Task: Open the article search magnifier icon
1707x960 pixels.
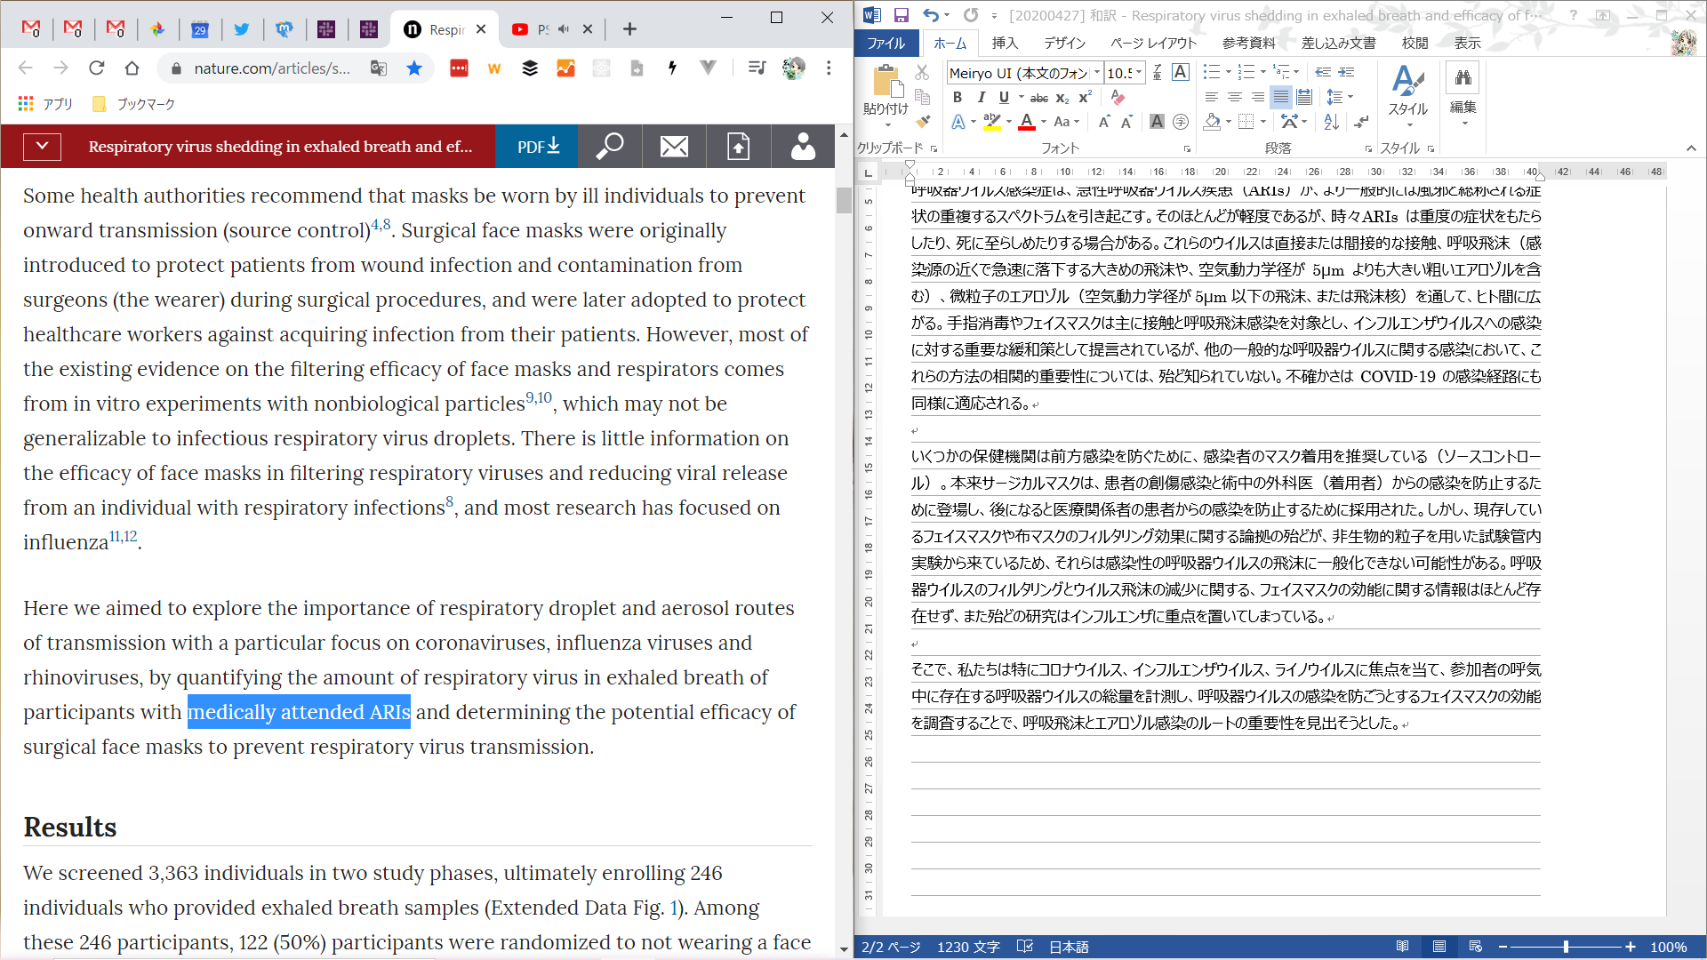Action: tap(610, 147)
